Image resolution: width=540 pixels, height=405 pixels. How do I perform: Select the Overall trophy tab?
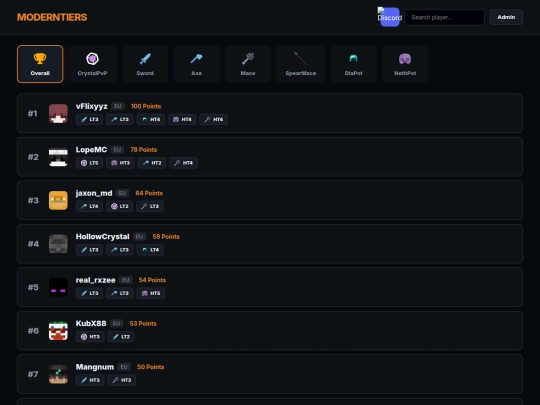pos(40,64)
